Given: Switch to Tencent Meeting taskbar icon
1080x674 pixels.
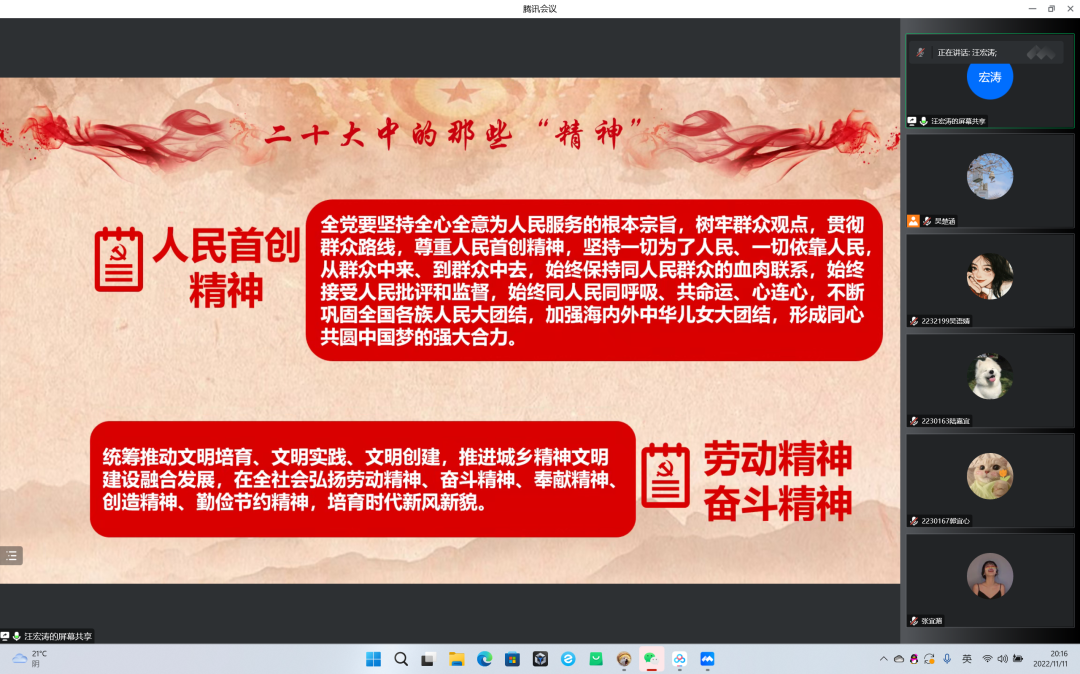Looking at the screenshot, I should click(x=707, y=659).
